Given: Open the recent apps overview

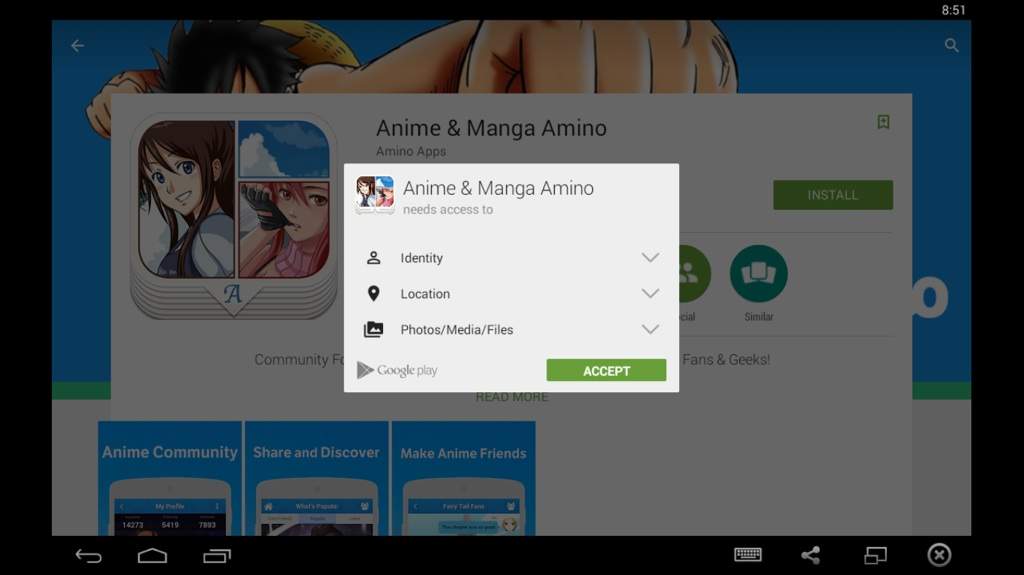Looking at the screenshot, I should pyautogui.click(x=217, y=555).
